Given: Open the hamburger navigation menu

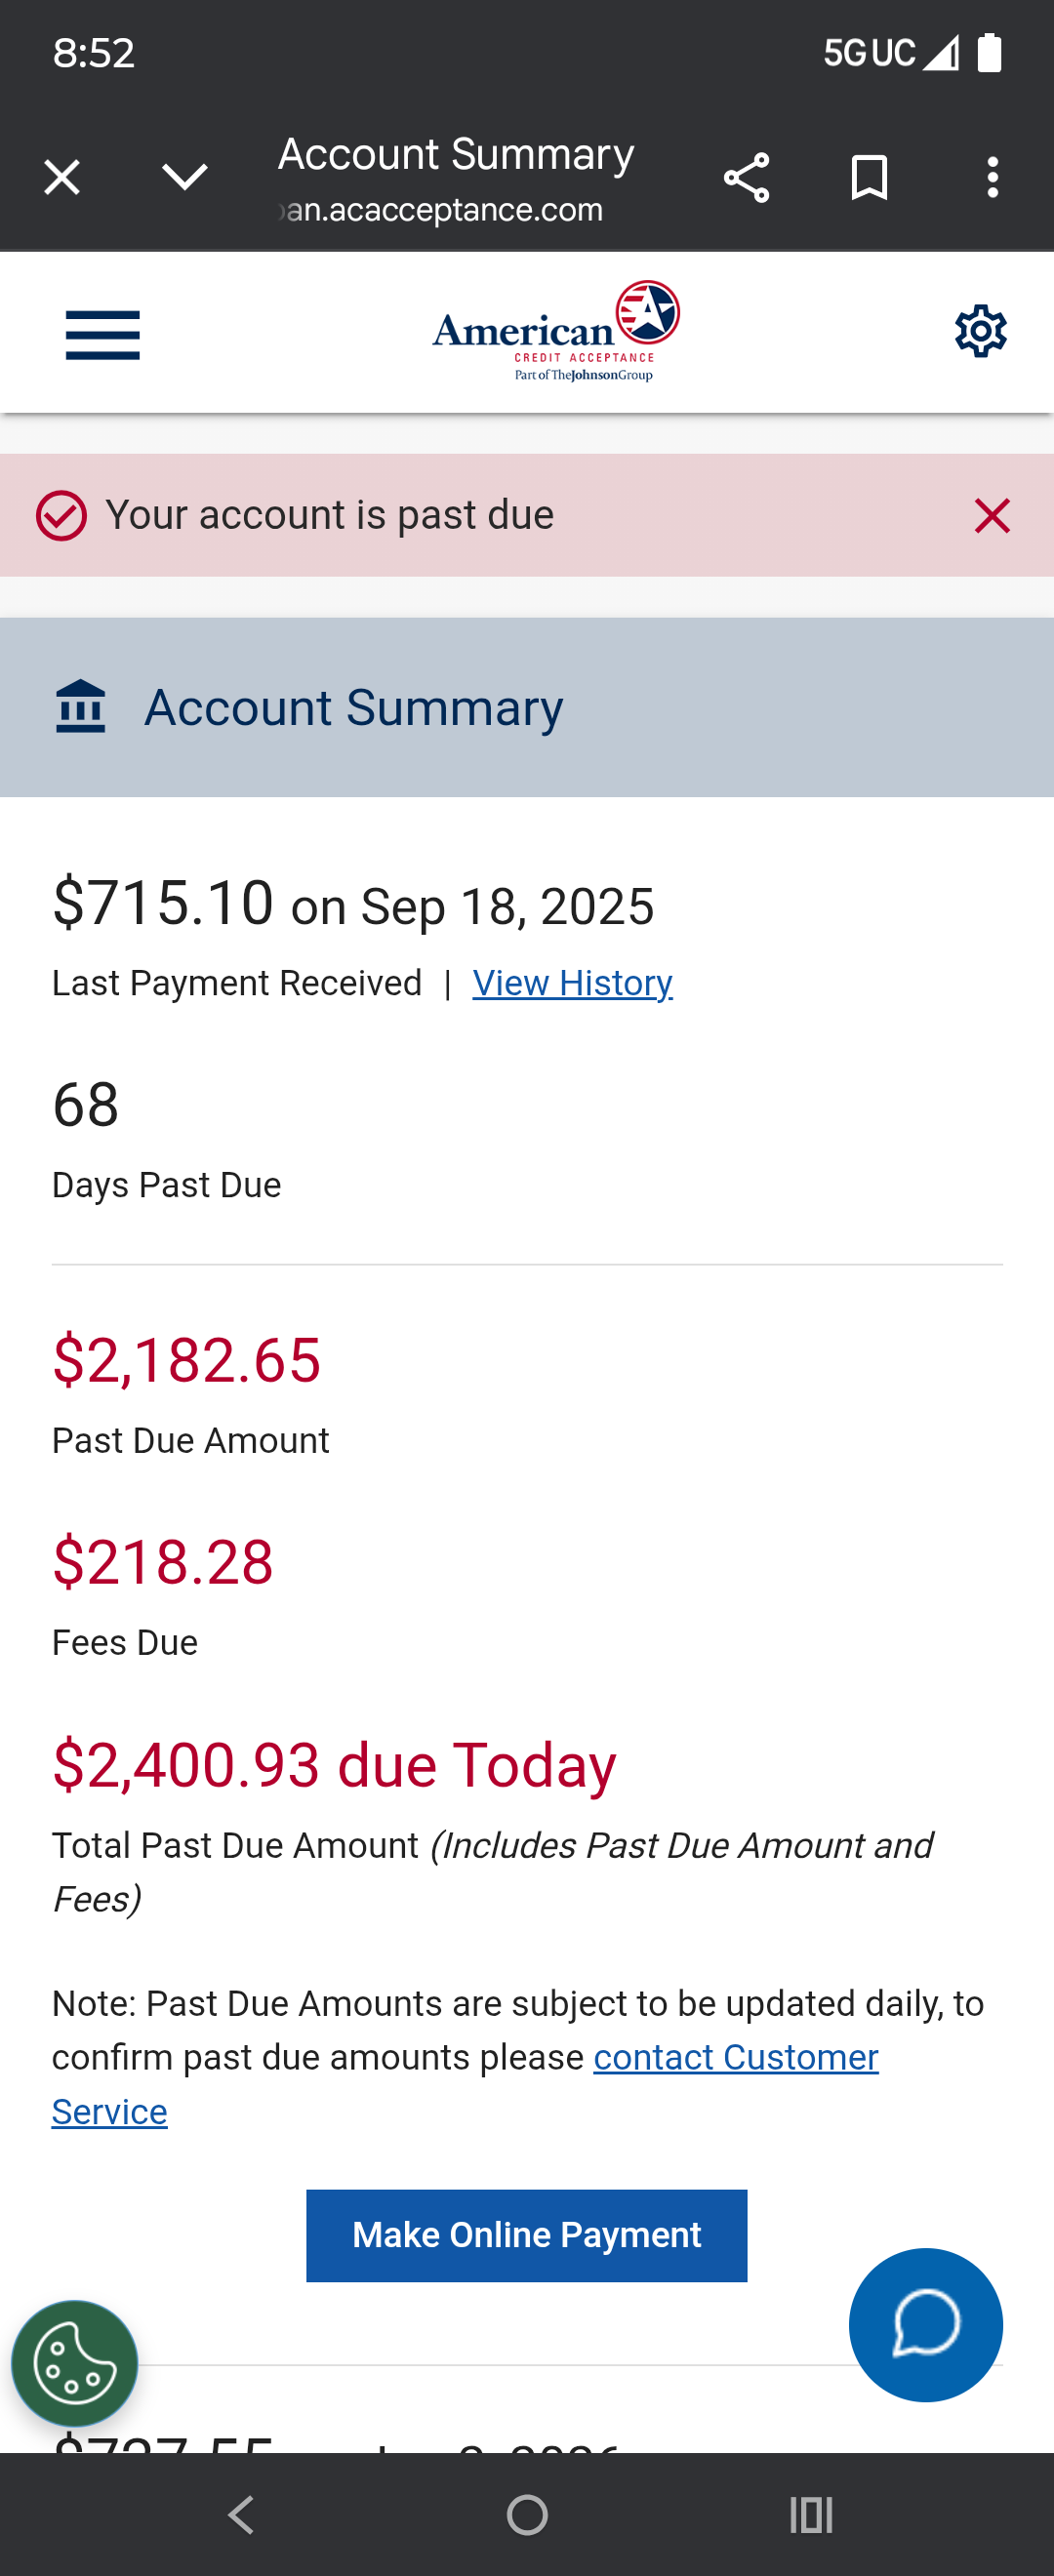Looking at the screenshot, I should tap(102, 334).
